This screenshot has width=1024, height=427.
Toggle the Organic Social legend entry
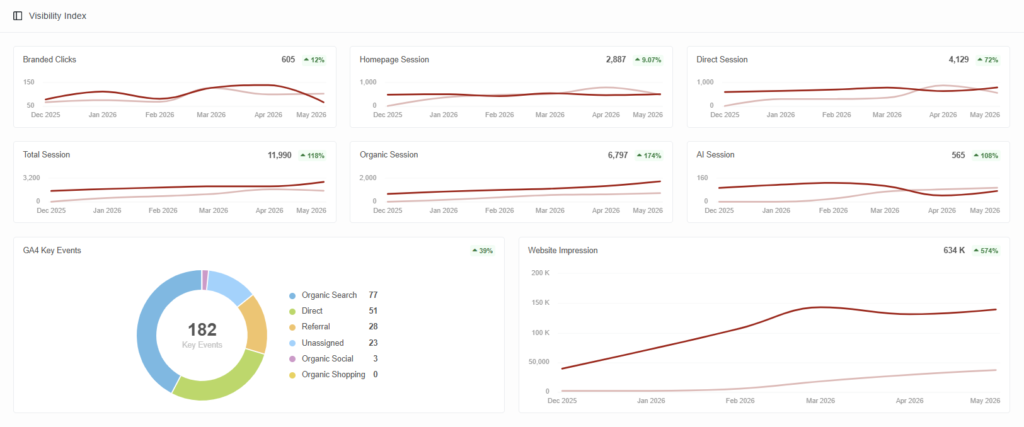[333, 358]
